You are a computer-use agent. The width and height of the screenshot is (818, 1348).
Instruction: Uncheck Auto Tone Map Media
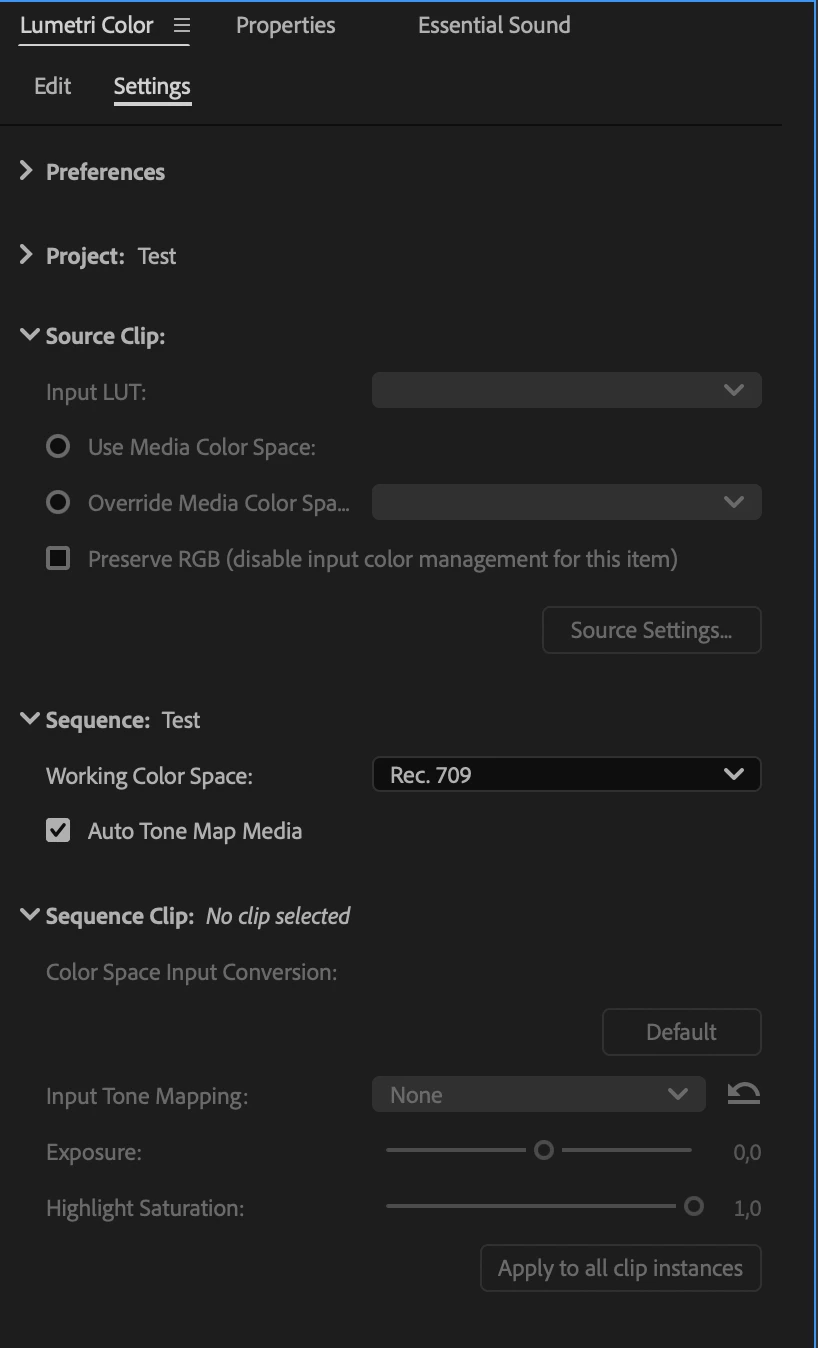[58, 831]
